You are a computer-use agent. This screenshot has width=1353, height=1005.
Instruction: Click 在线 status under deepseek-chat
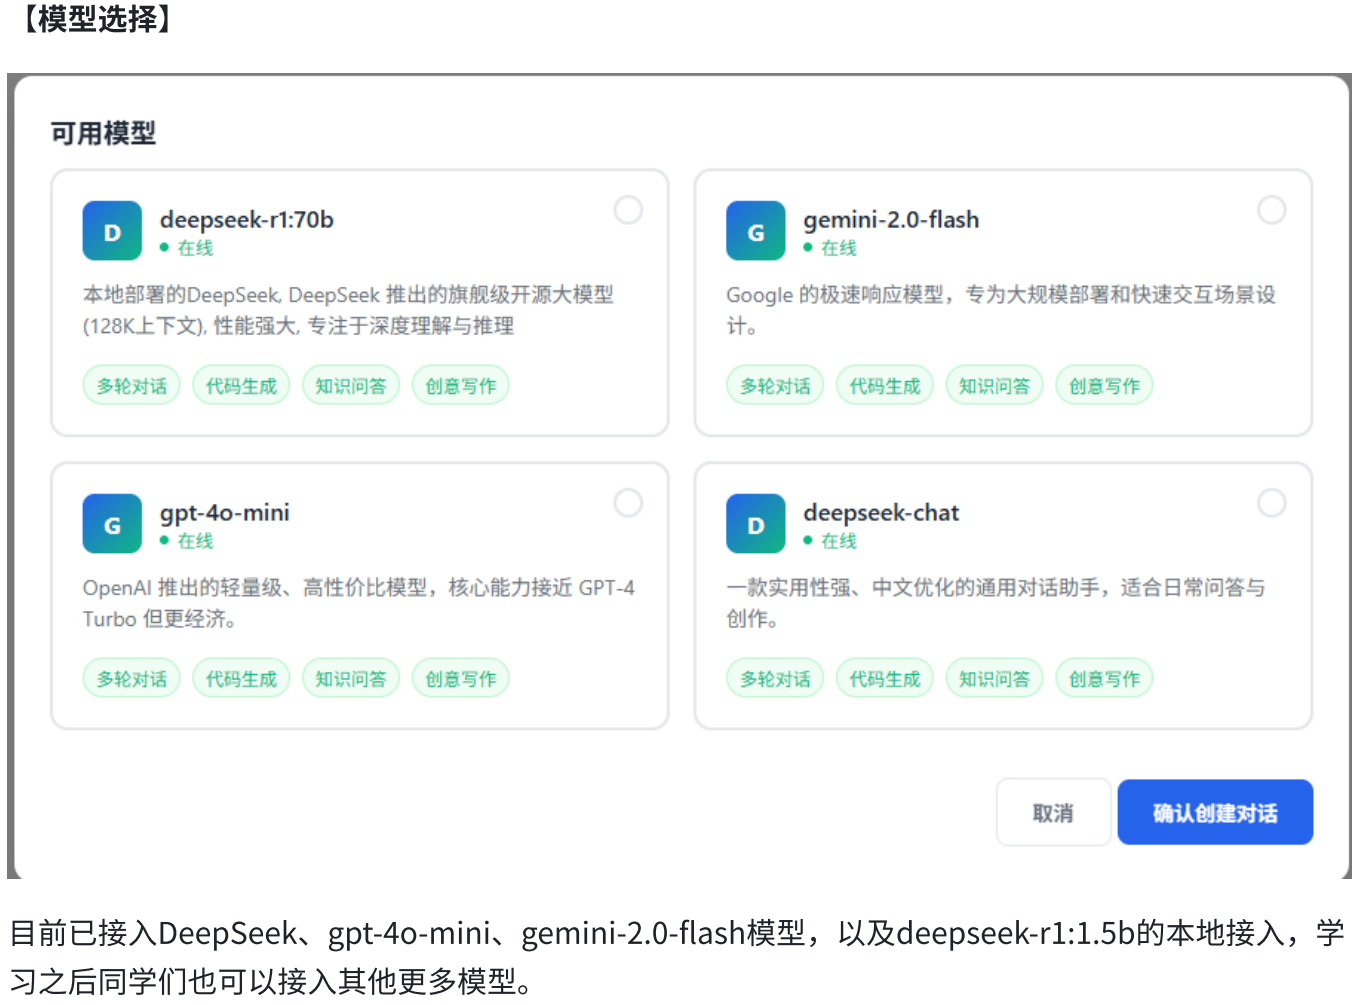coord(830,541)
